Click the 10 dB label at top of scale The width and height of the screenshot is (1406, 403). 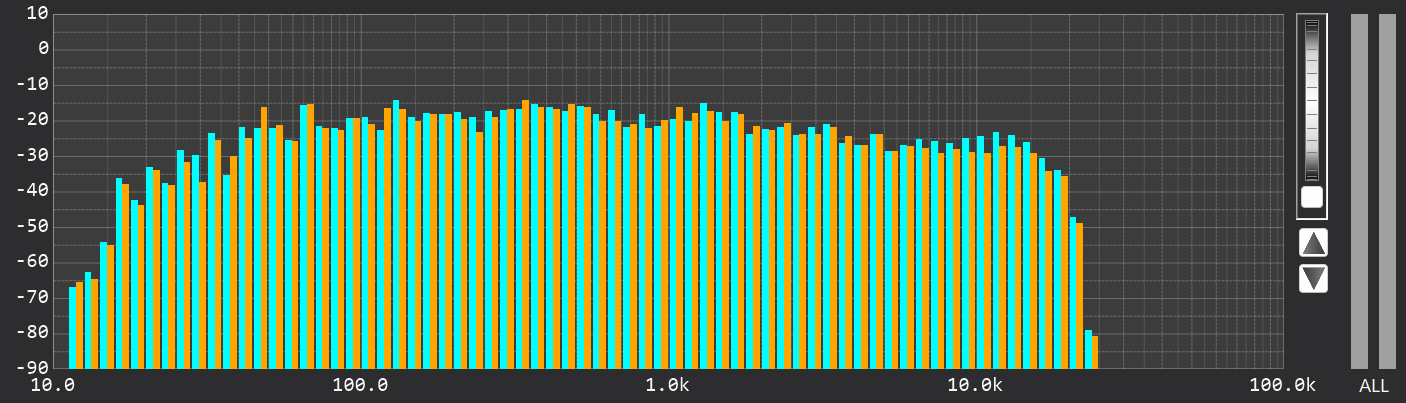tap(37, 13)
